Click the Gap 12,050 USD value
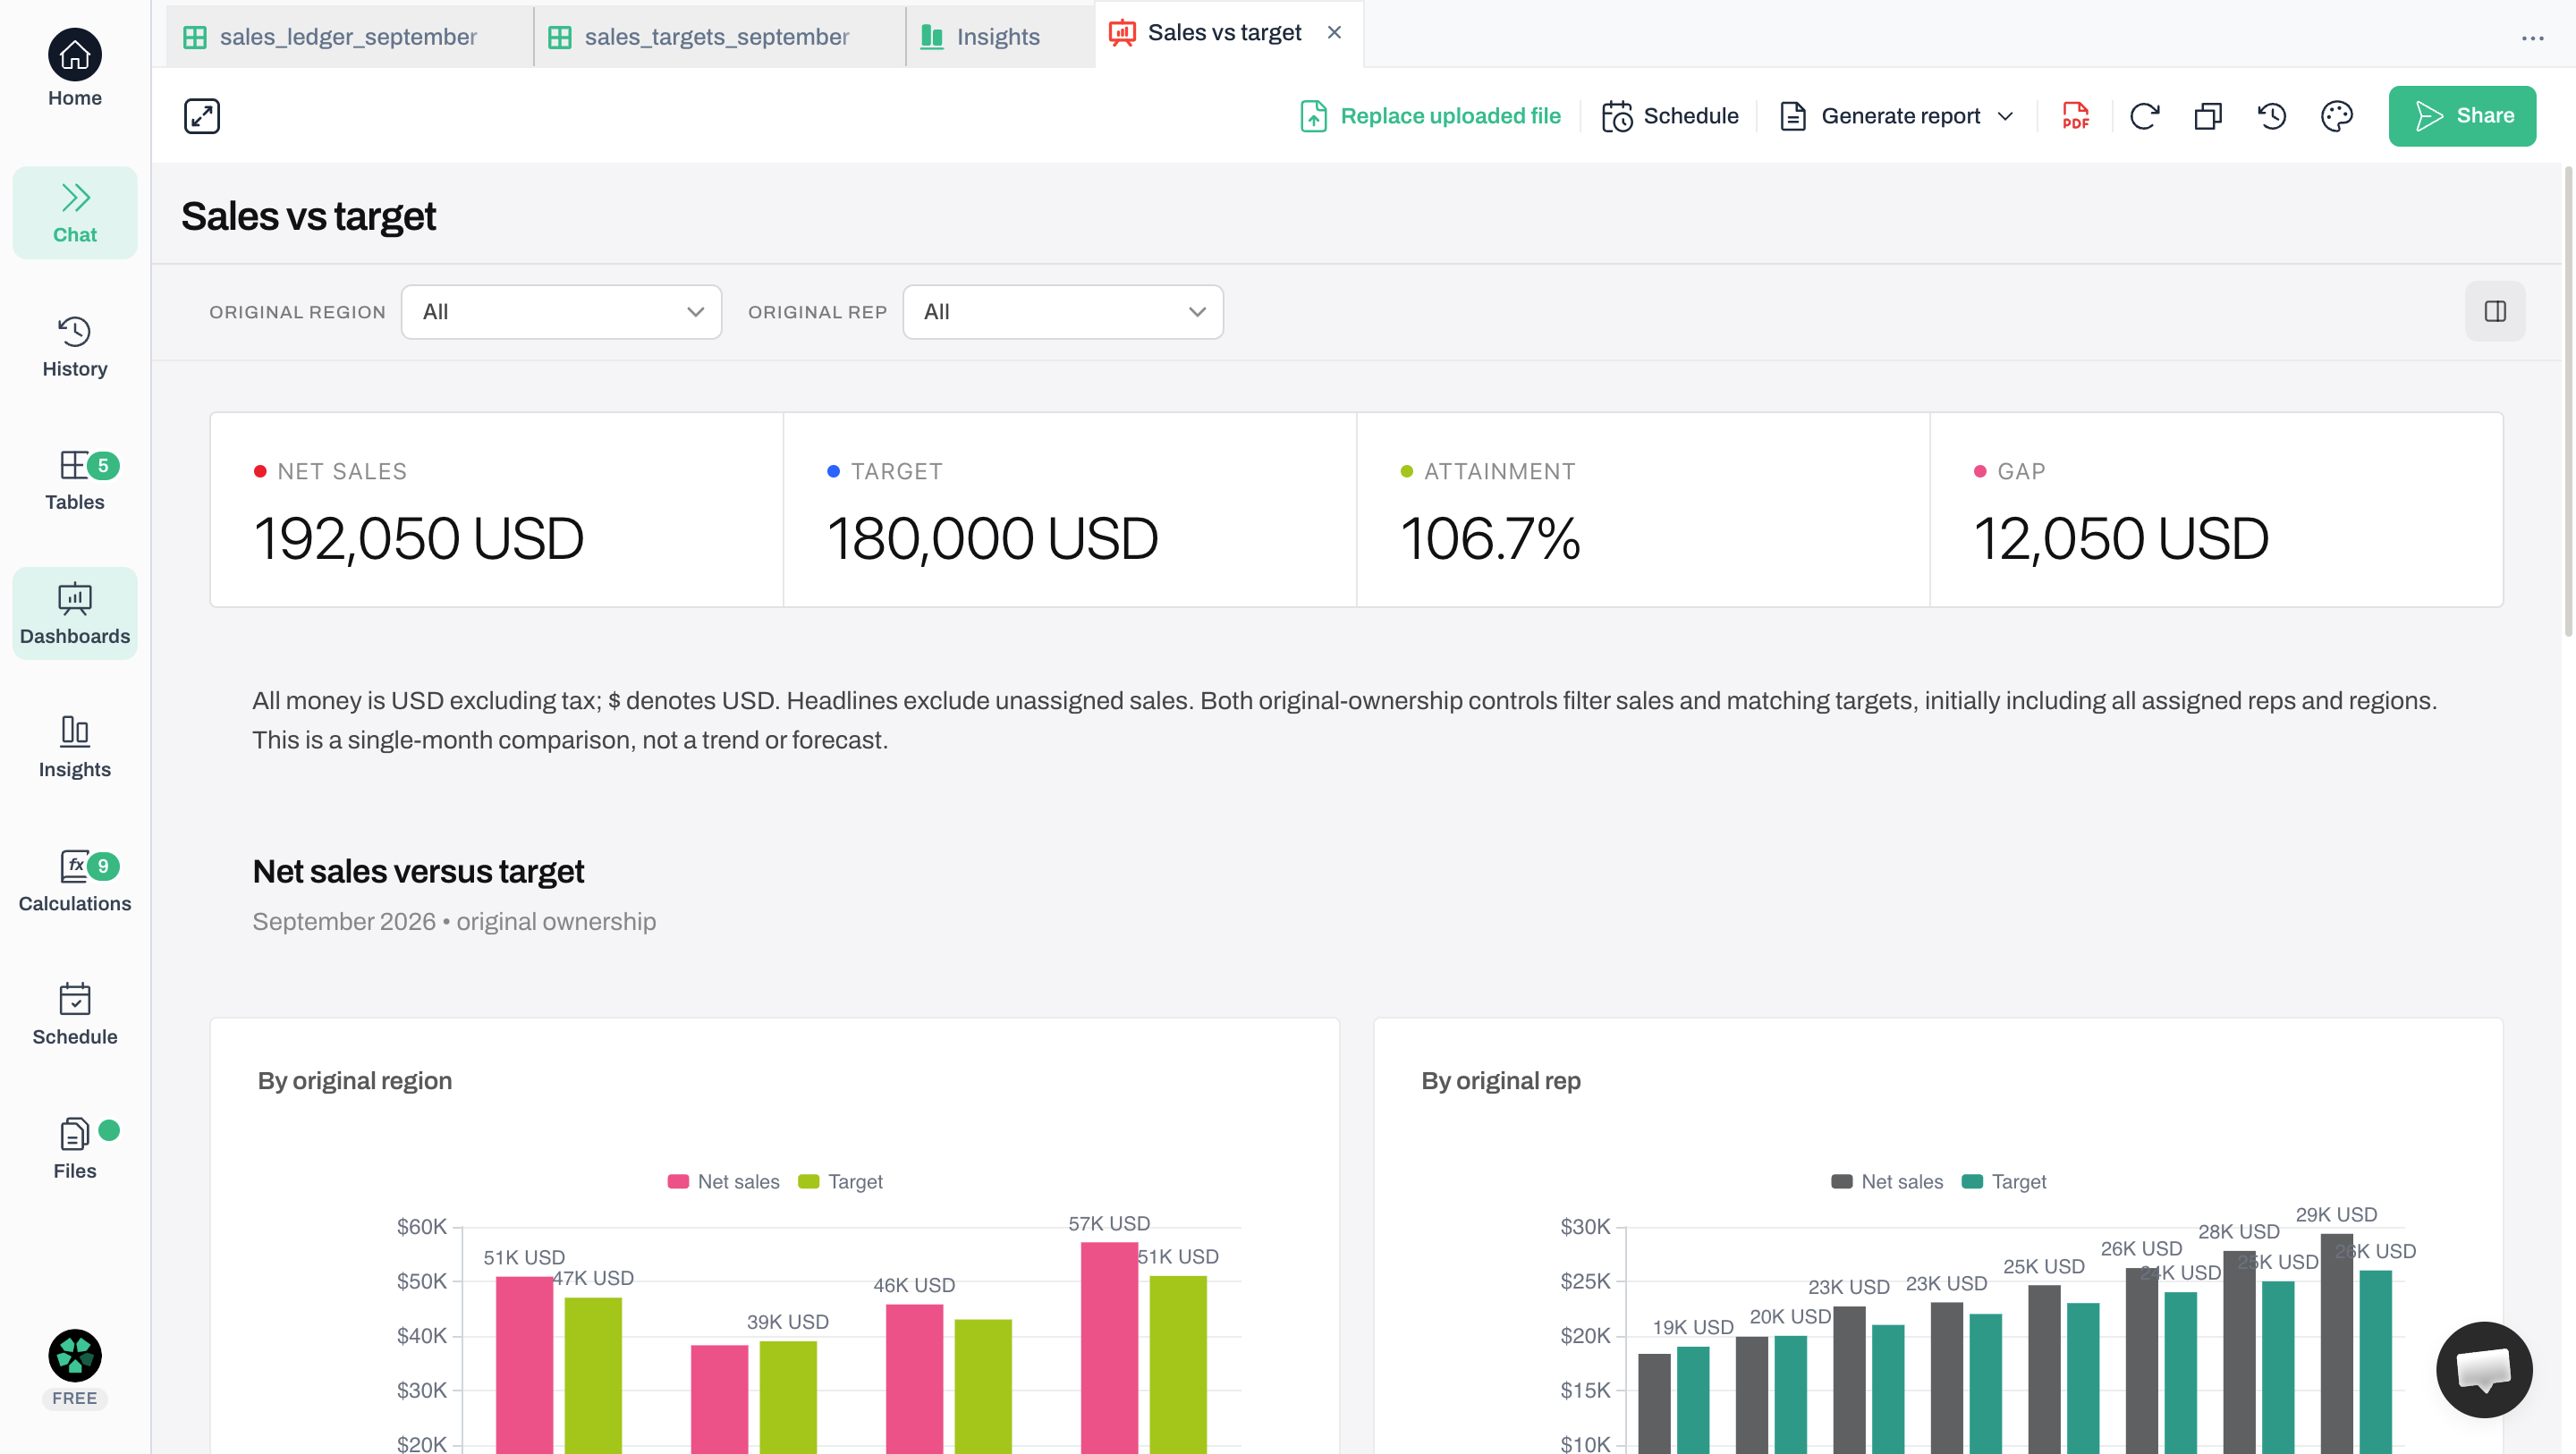 pyautogui.click(x=2121, y=538)
